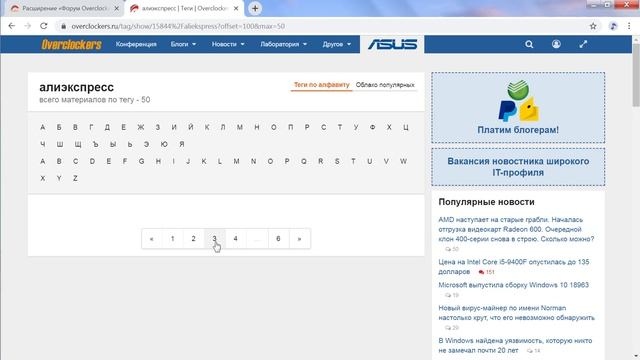The width and height of the screenshot is (640, 360).
Task: Open news about Windows 20-year vulnerability
Action: click(x=515, y=345)
